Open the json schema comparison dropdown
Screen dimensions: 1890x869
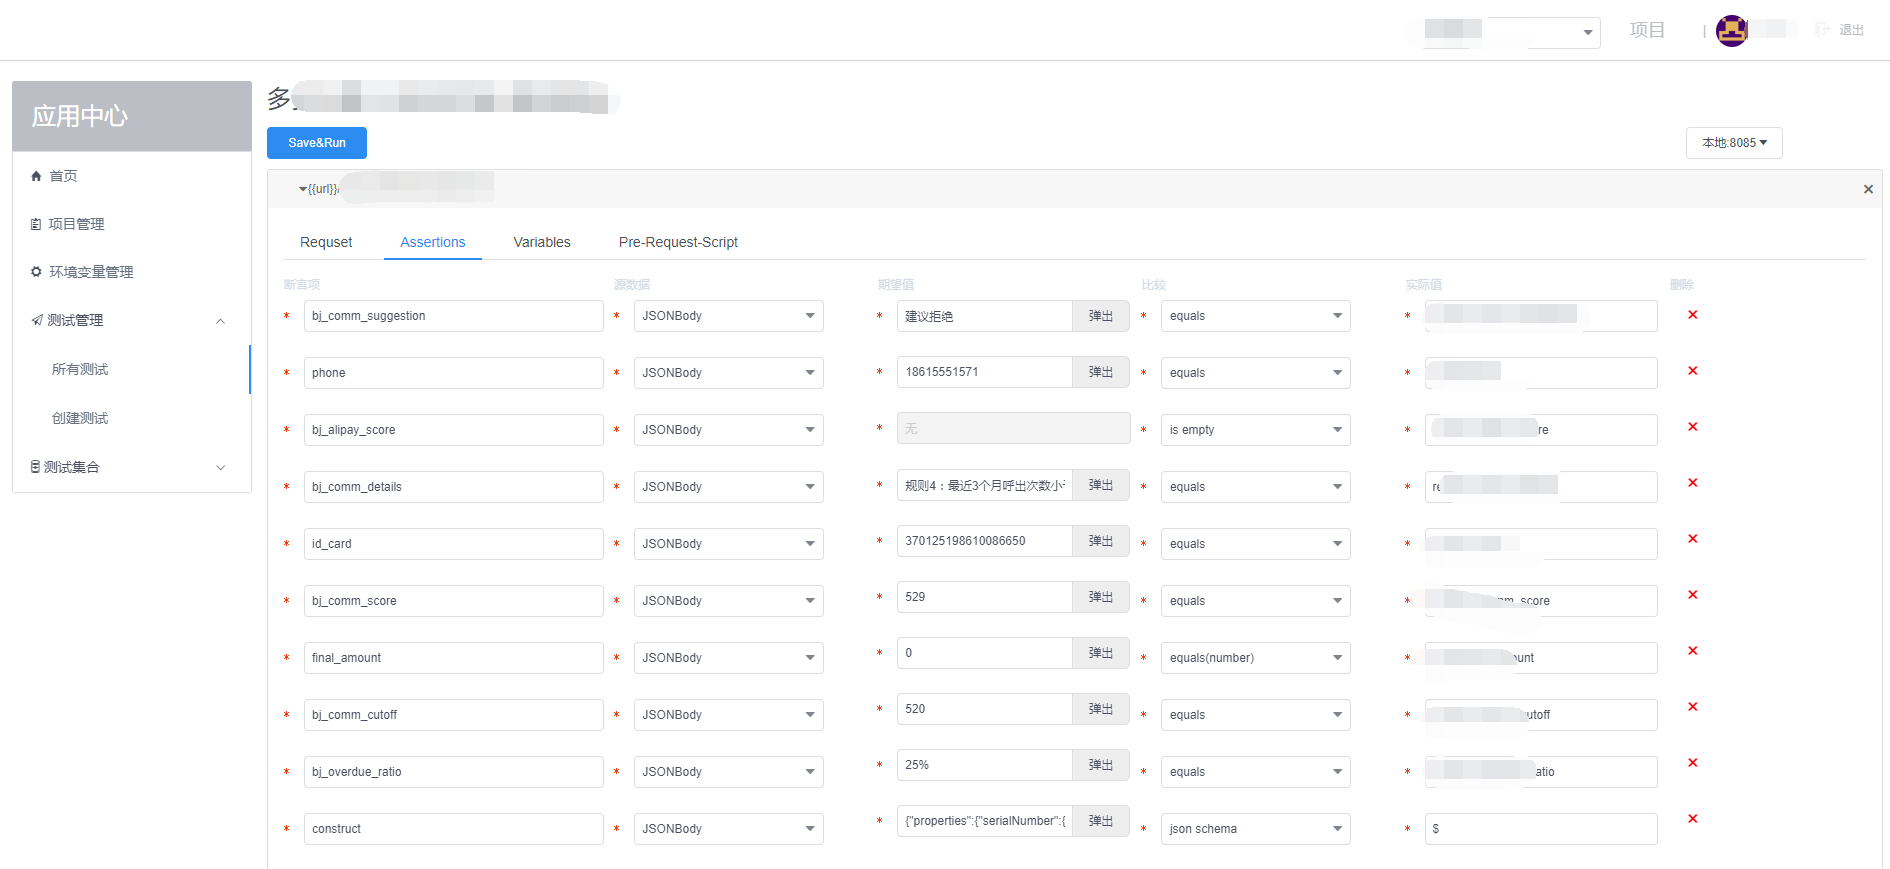pos(1256,829)
